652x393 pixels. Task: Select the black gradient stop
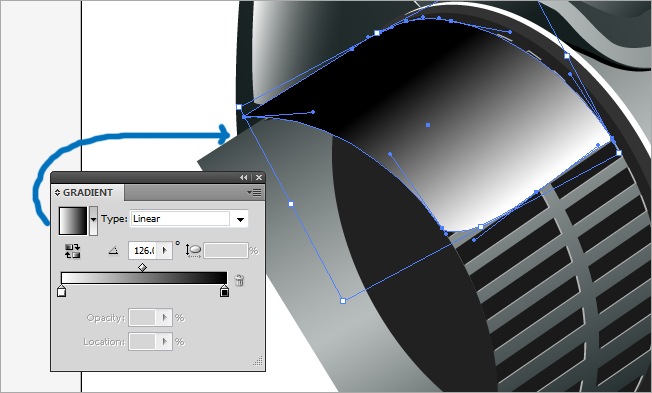[x=224, y=291]
